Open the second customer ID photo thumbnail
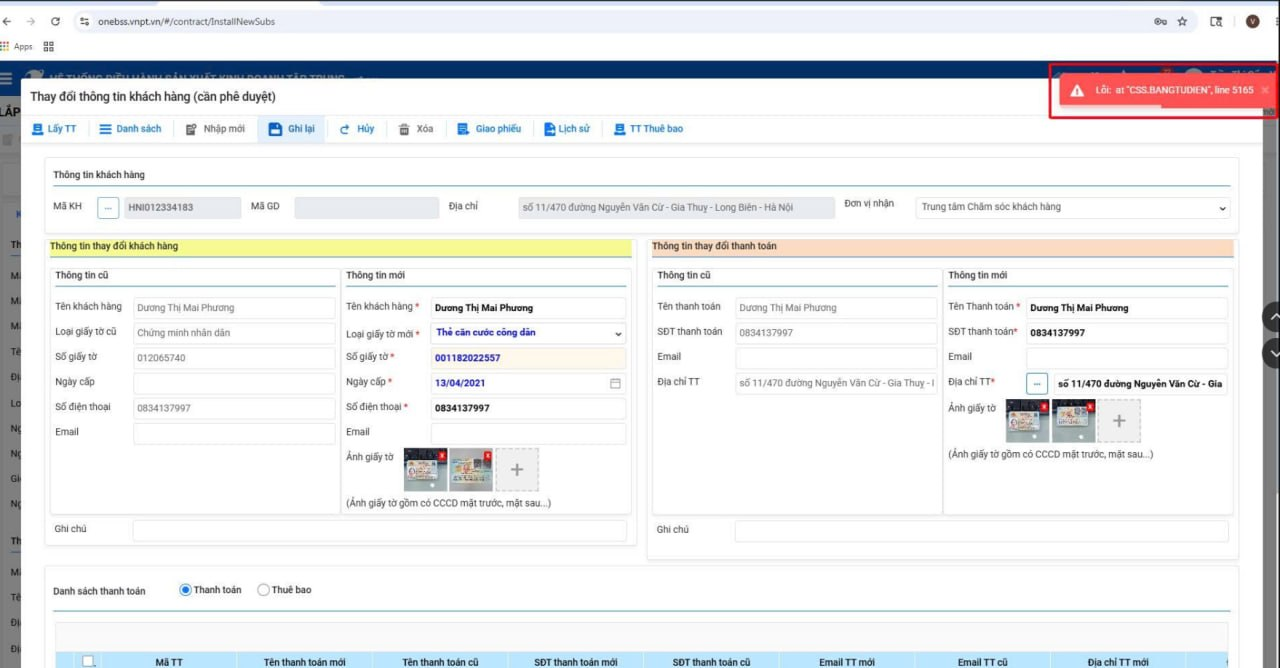 pos(471,470)
